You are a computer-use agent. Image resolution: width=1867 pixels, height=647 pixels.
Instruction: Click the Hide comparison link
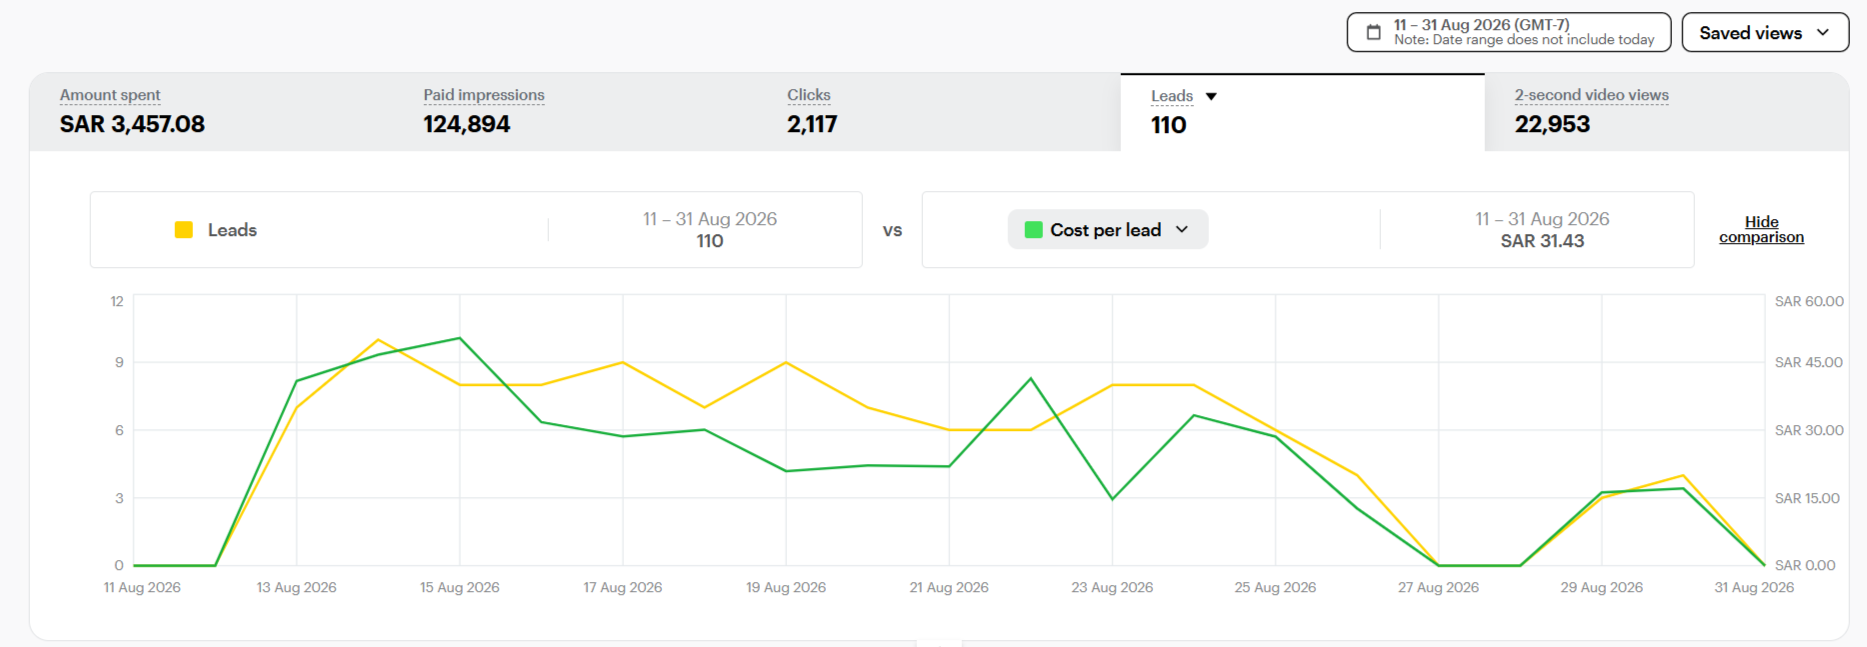pyautogui.click(x=1761, y=229)
